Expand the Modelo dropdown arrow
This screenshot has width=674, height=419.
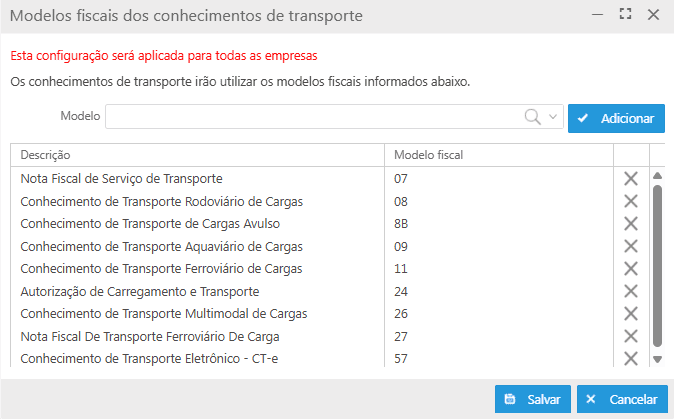coord(554,117)
